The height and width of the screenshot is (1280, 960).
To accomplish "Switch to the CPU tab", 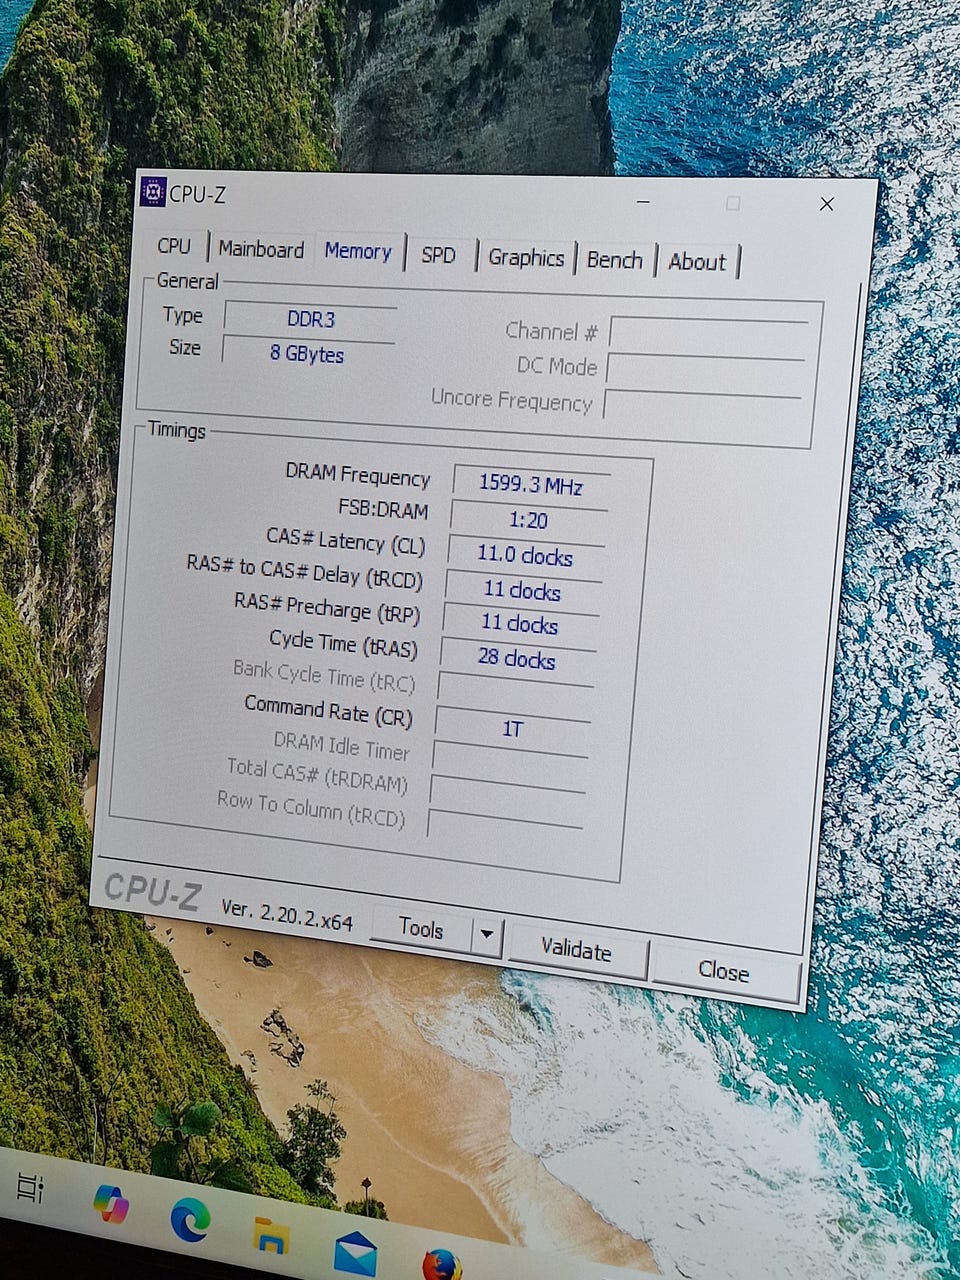I will coord(174,246).
